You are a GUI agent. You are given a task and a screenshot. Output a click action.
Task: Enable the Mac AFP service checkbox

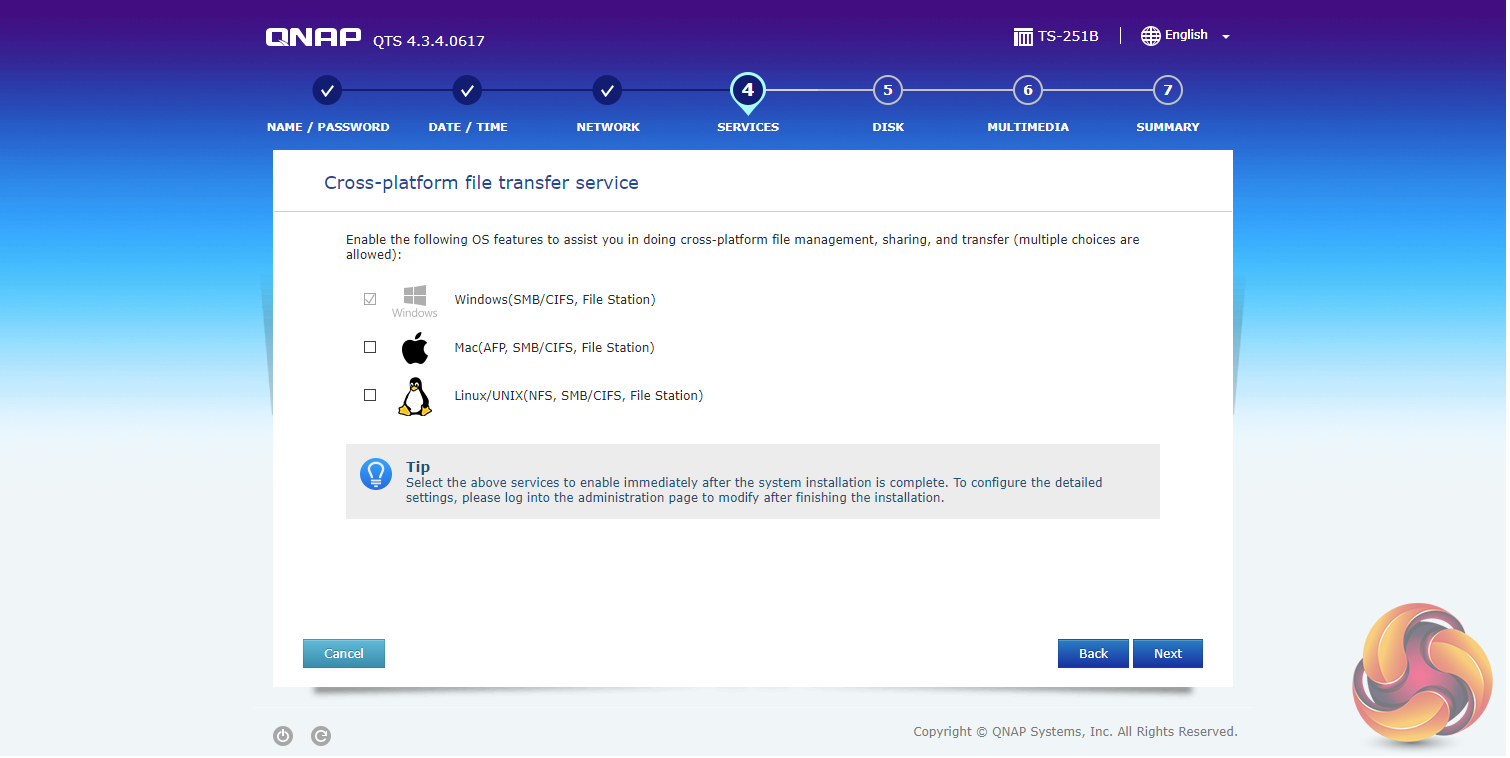click(x=370, y=347)
